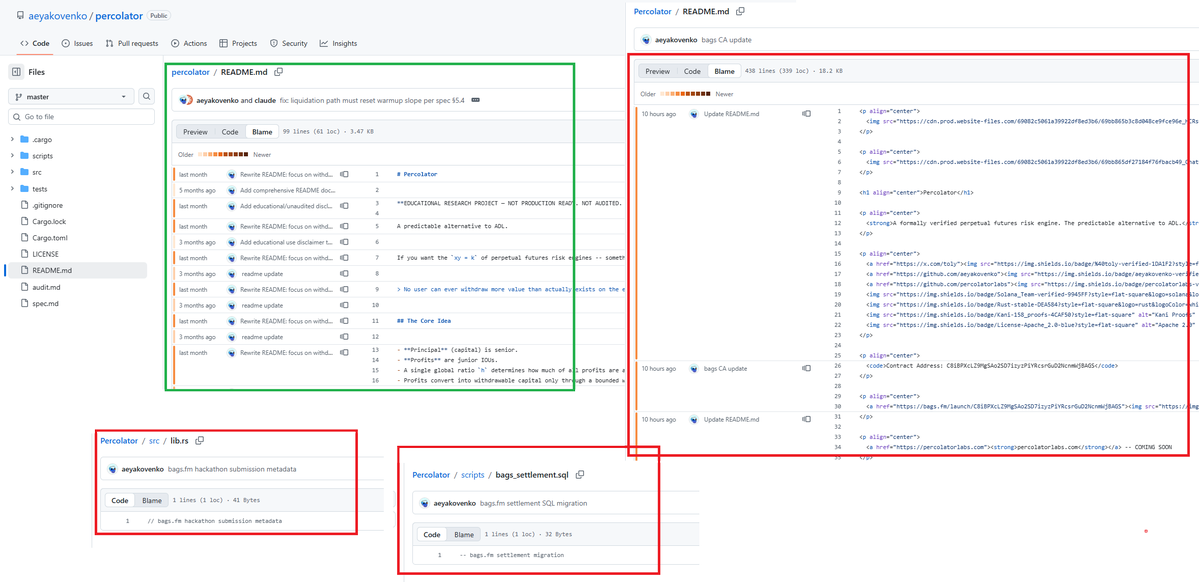The image size is (1199, 582).
Task: Switch to Preview in the 99 lines README view
Action: 195,132
